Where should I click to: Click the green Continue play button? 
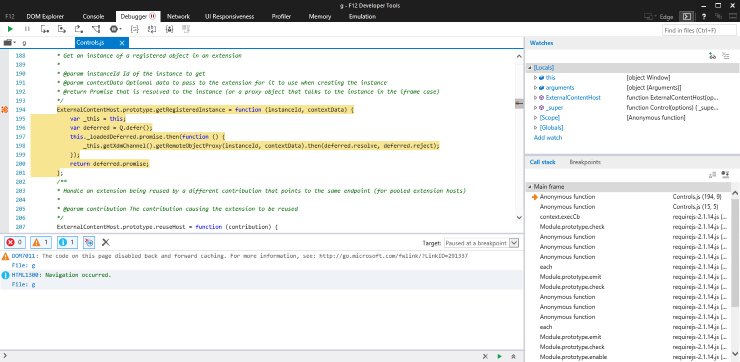coord(10,29)
